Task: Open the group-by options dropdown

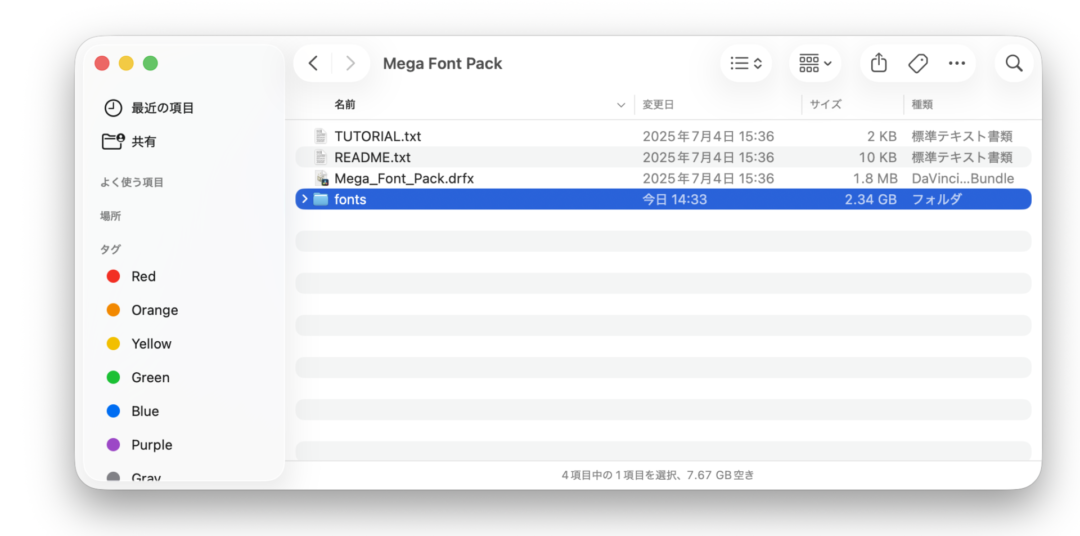Action: pyautogui.click(x=816, y=63)
